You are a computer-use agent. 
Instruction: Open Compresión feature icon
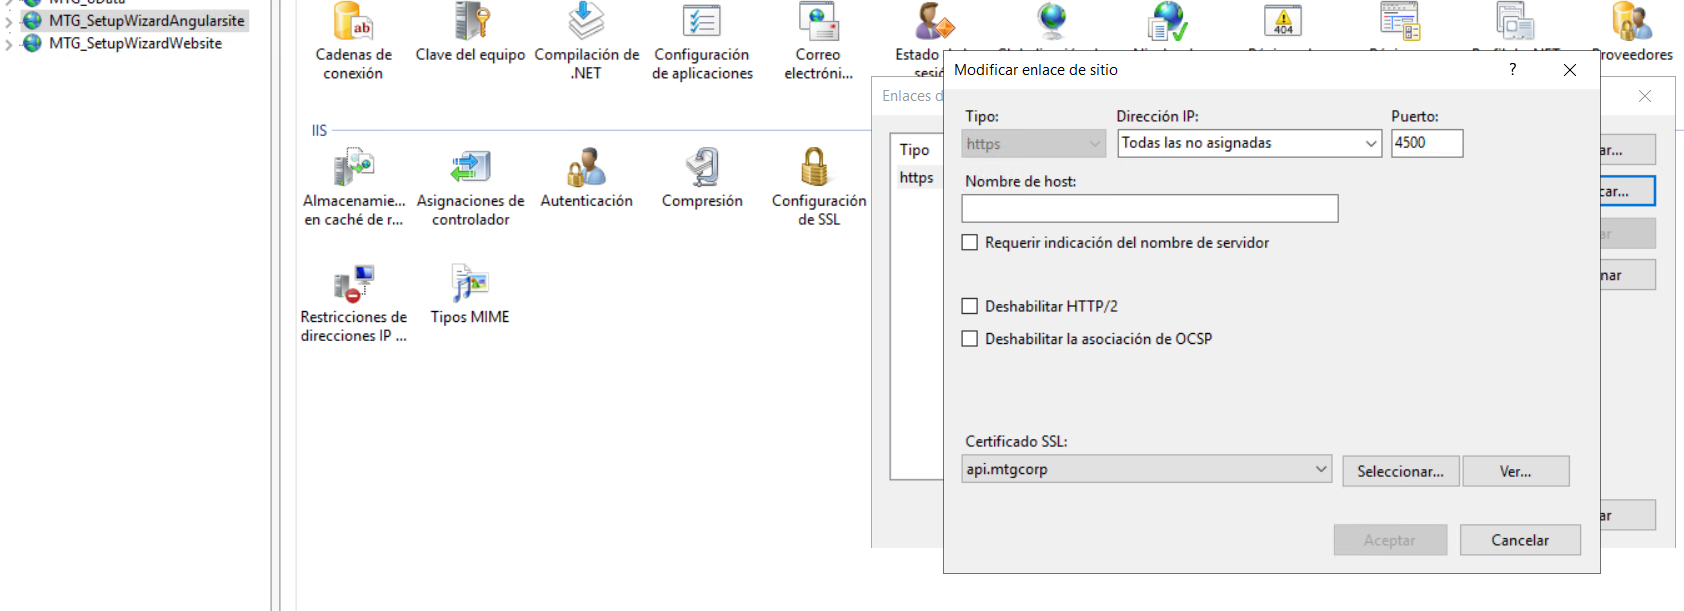point(702,168)
